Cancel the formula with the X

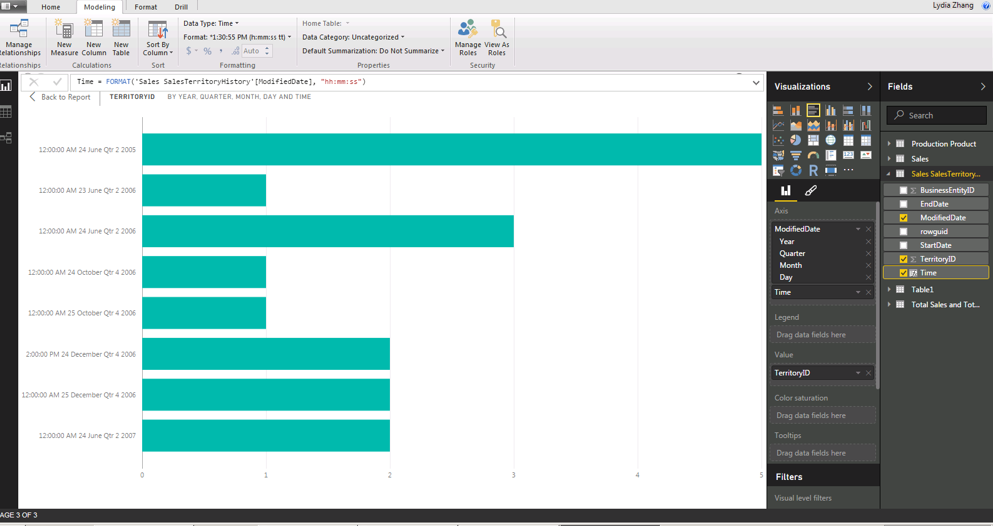[34, 82]
